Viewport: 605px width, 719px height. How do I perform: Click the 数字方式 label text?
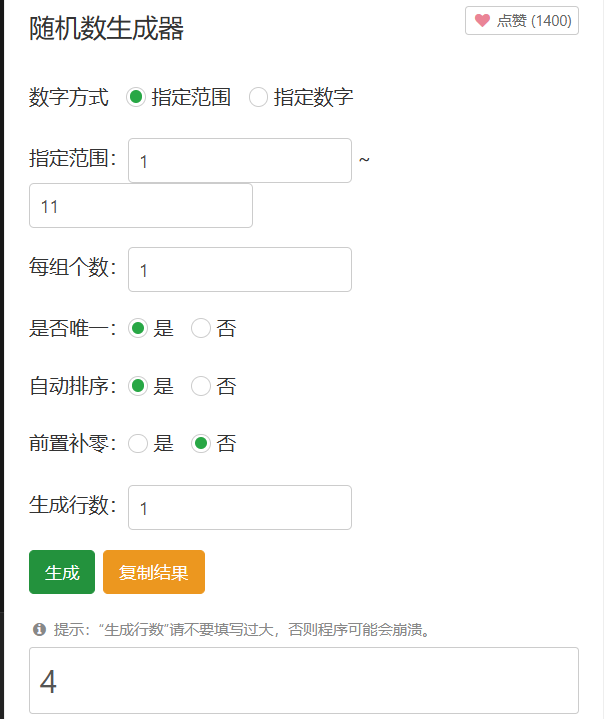69,97
